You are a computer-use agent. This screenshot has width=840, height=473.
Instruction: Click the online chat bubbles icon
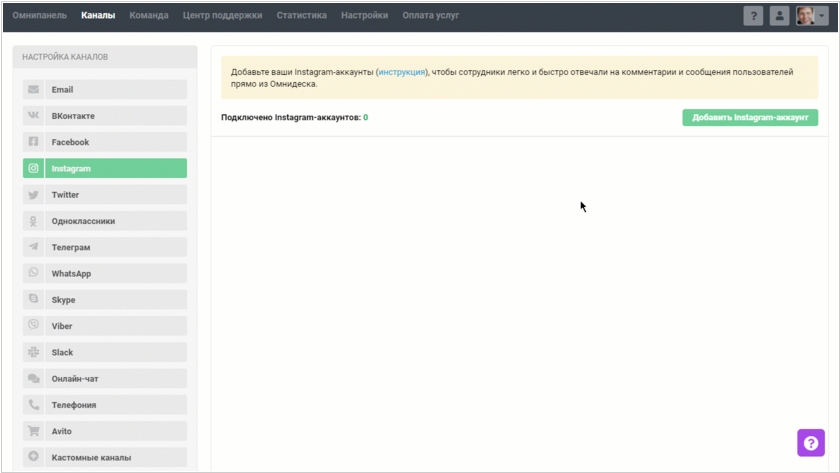pos(33,378)
